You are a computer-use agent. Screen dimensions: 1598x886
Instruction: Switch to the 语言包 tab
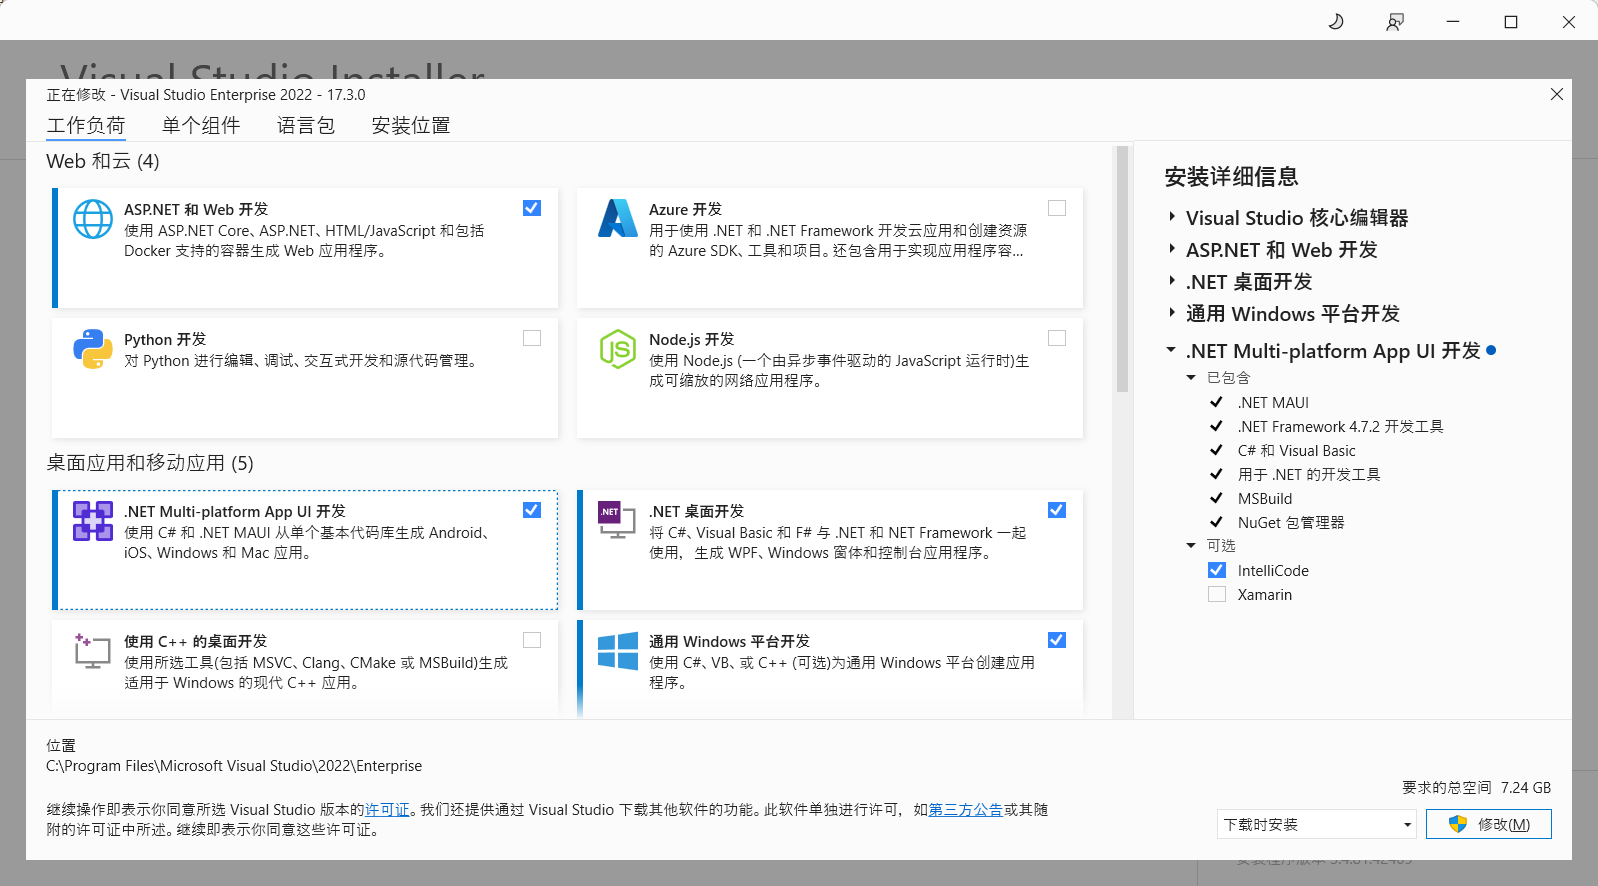coord(306,125)
